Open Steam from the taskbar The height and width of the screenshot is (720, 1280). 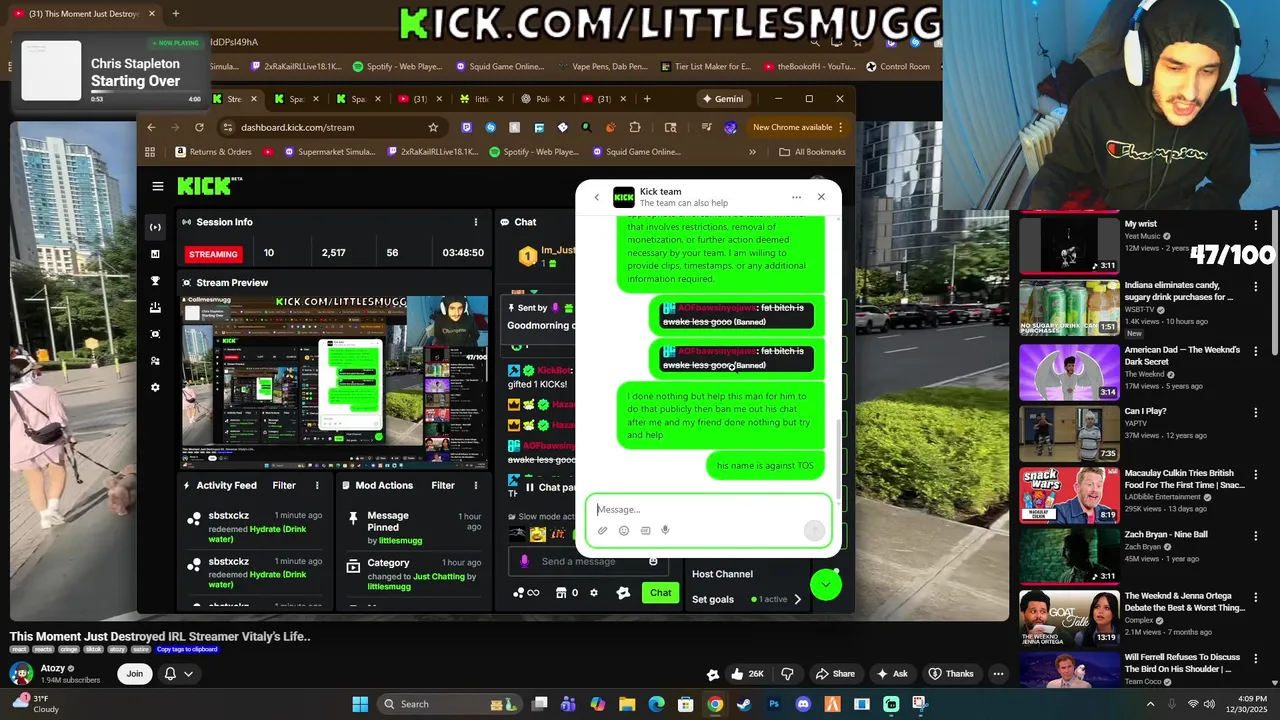pyautogui.click(x=744, y=704)
